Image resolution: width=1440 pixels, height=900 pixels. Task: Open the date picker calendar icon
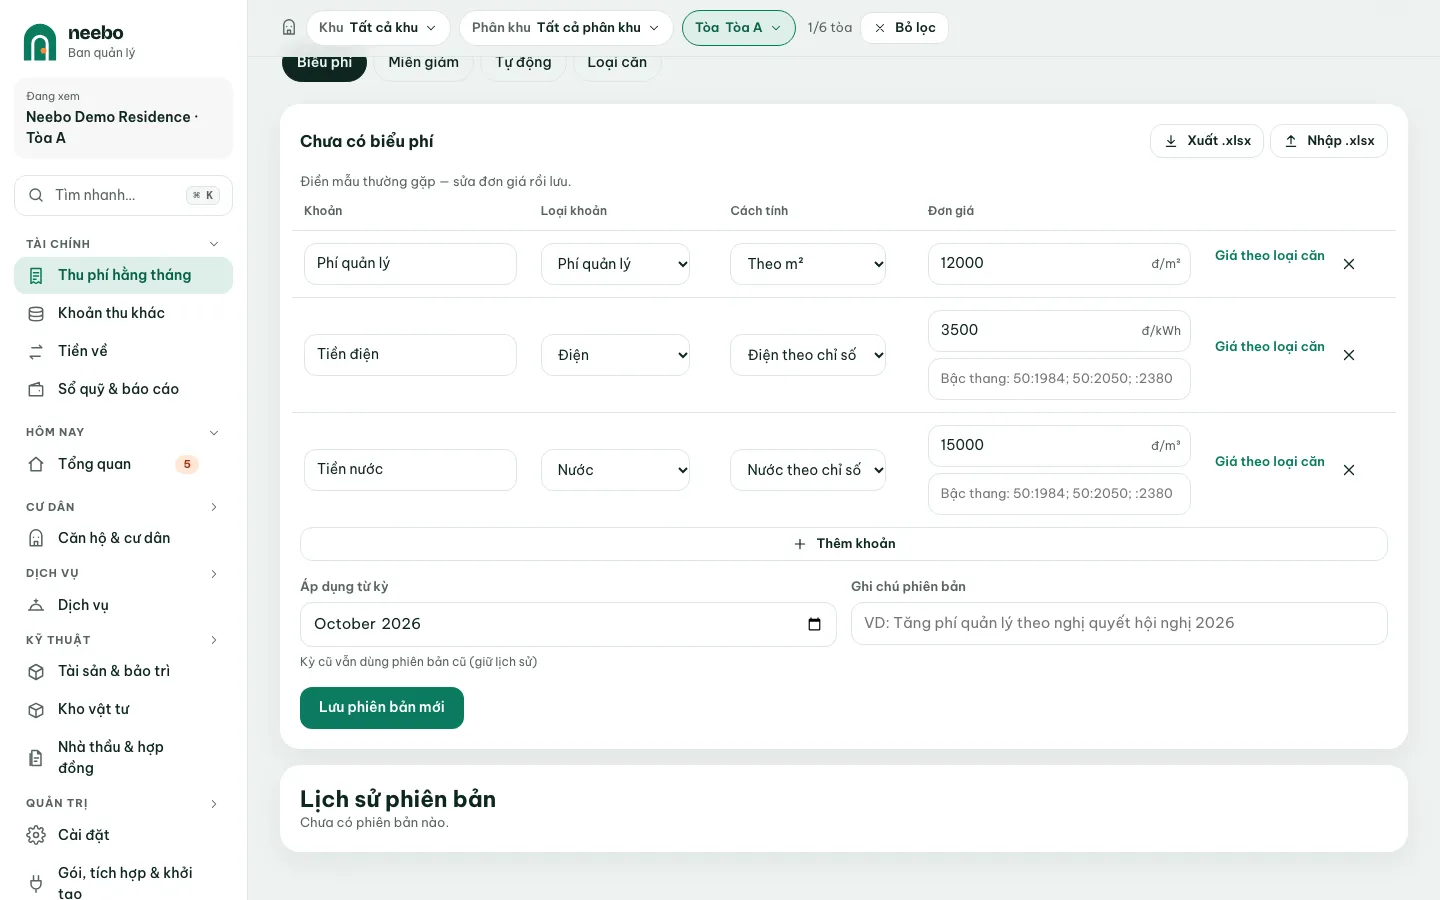coord(814,624)
